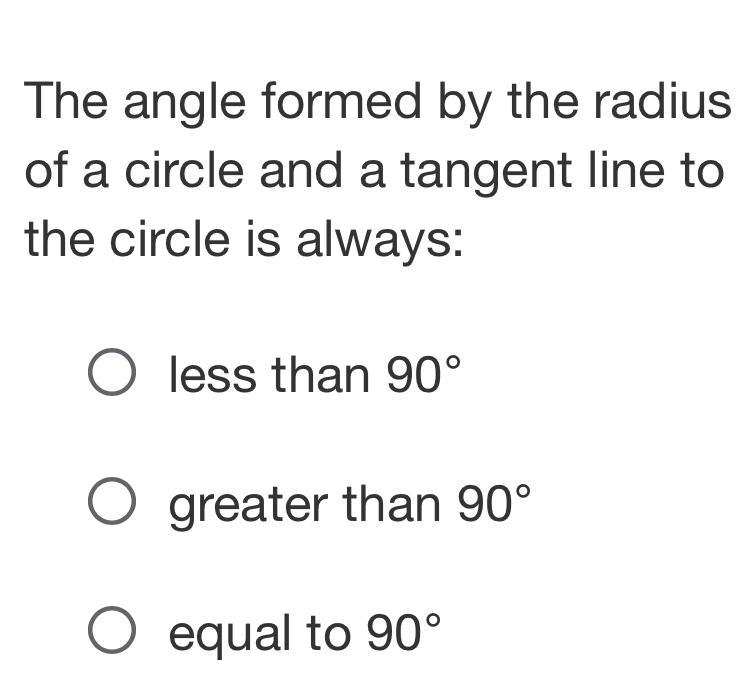Click the '90°' in the 'less than' option
Viewport: 745px width, 692px height.
pos(423,374)
